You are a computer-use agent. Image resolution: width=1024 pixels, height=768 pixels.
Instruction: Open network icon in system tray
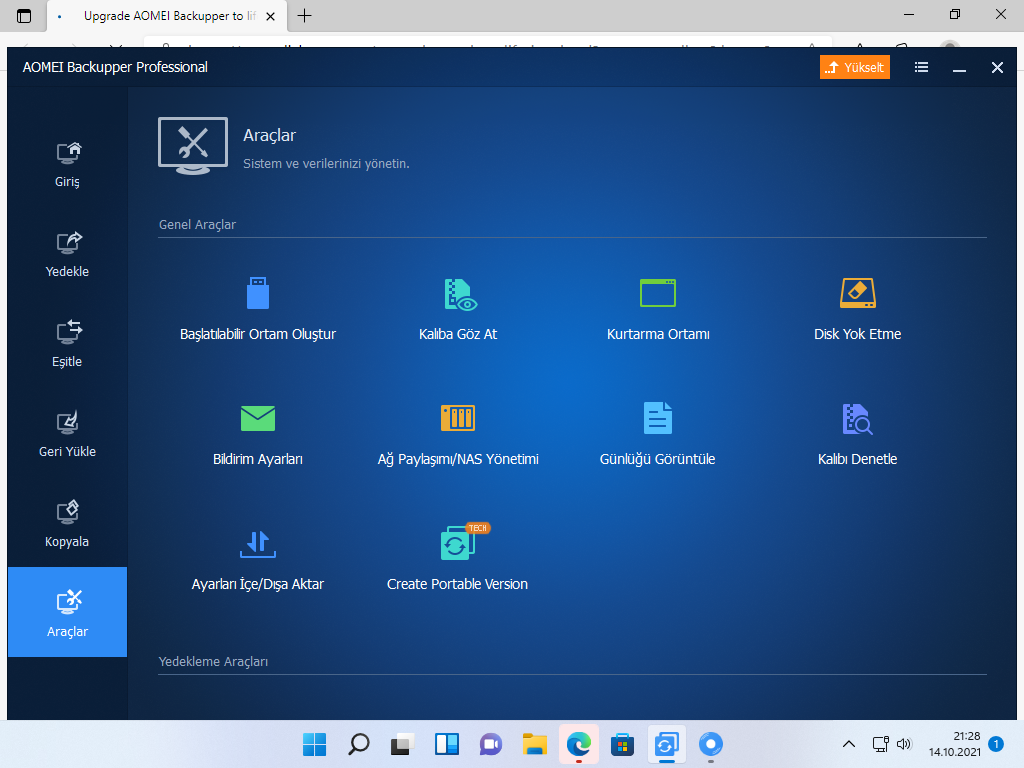[880, 744]
